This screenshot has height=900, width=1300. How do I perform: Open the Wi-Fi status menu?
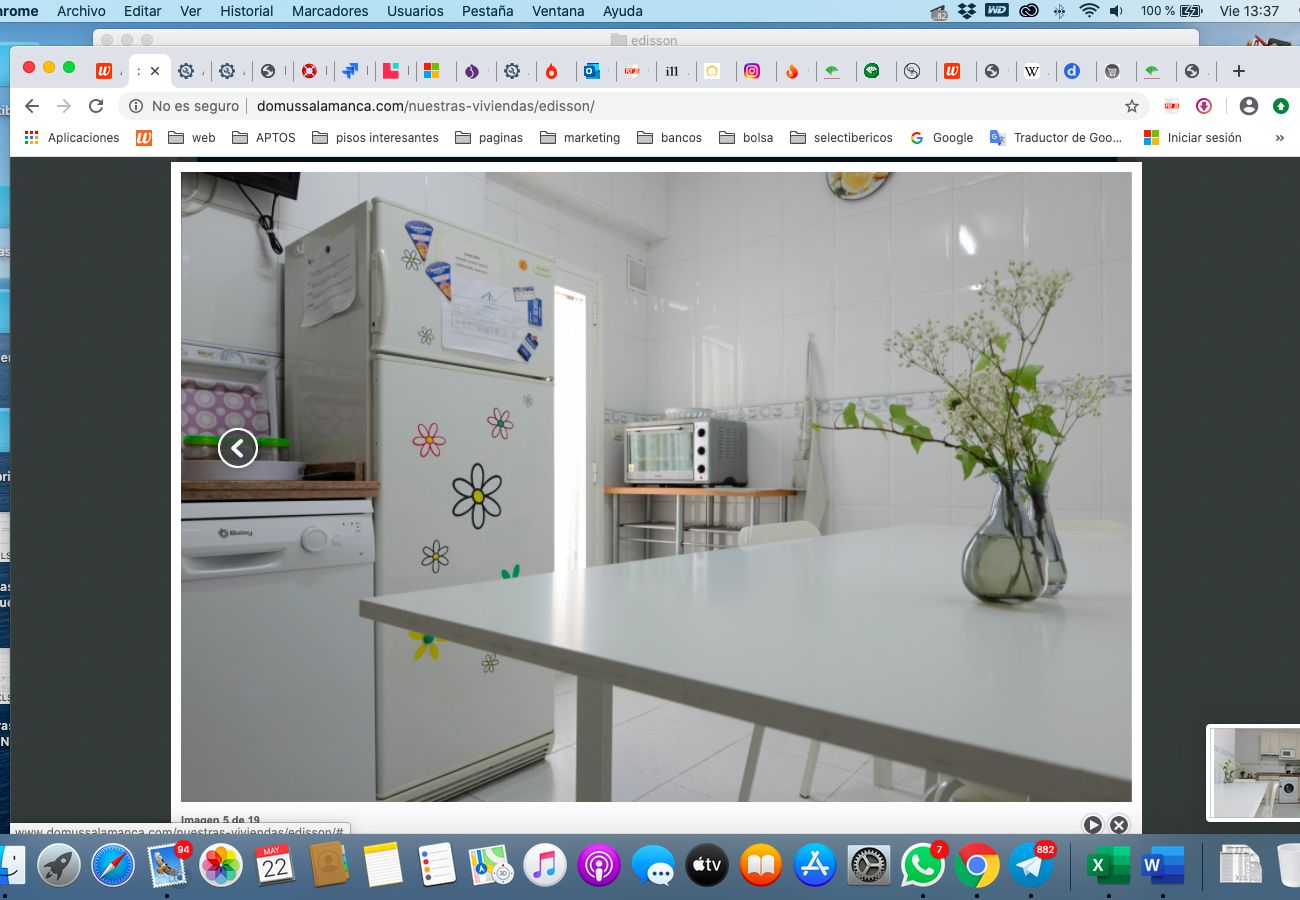click(x=1089, y=11)
